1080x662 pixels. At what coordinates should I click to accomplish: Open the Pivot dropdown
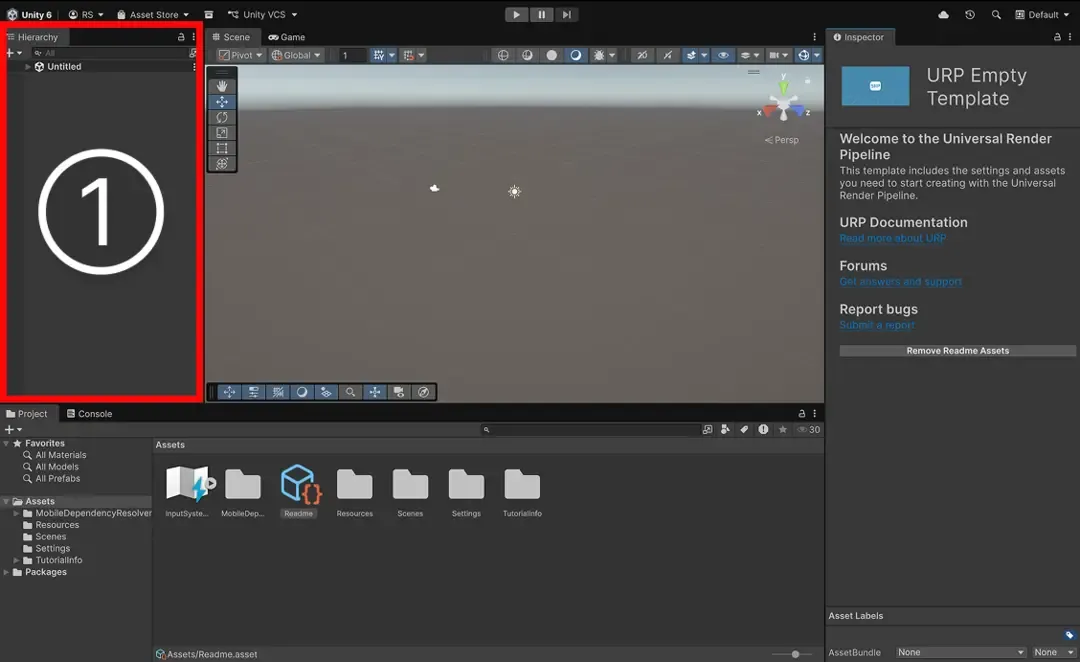point(241,55)
